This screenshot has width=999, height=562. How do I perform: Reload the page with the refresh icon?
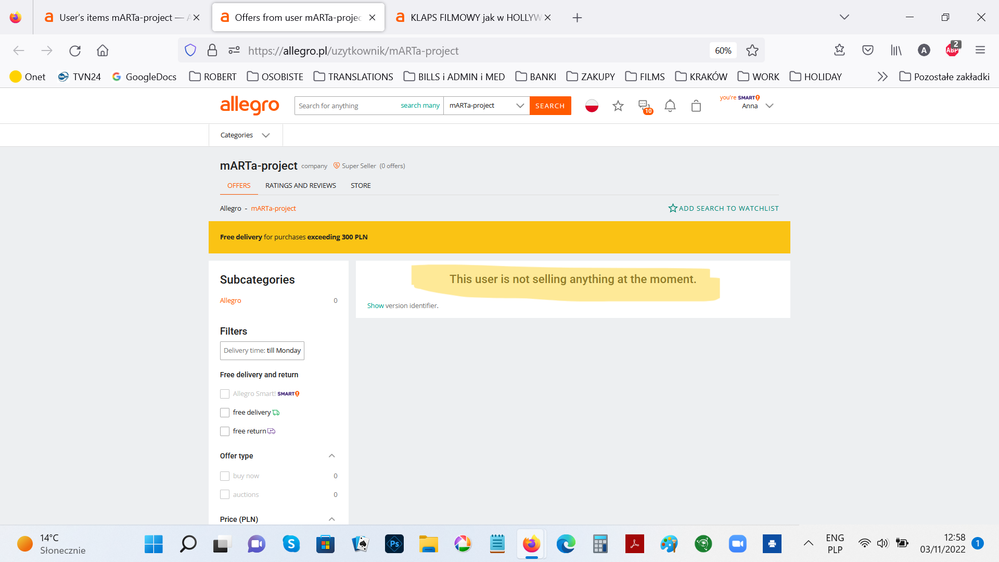point(75,50)
